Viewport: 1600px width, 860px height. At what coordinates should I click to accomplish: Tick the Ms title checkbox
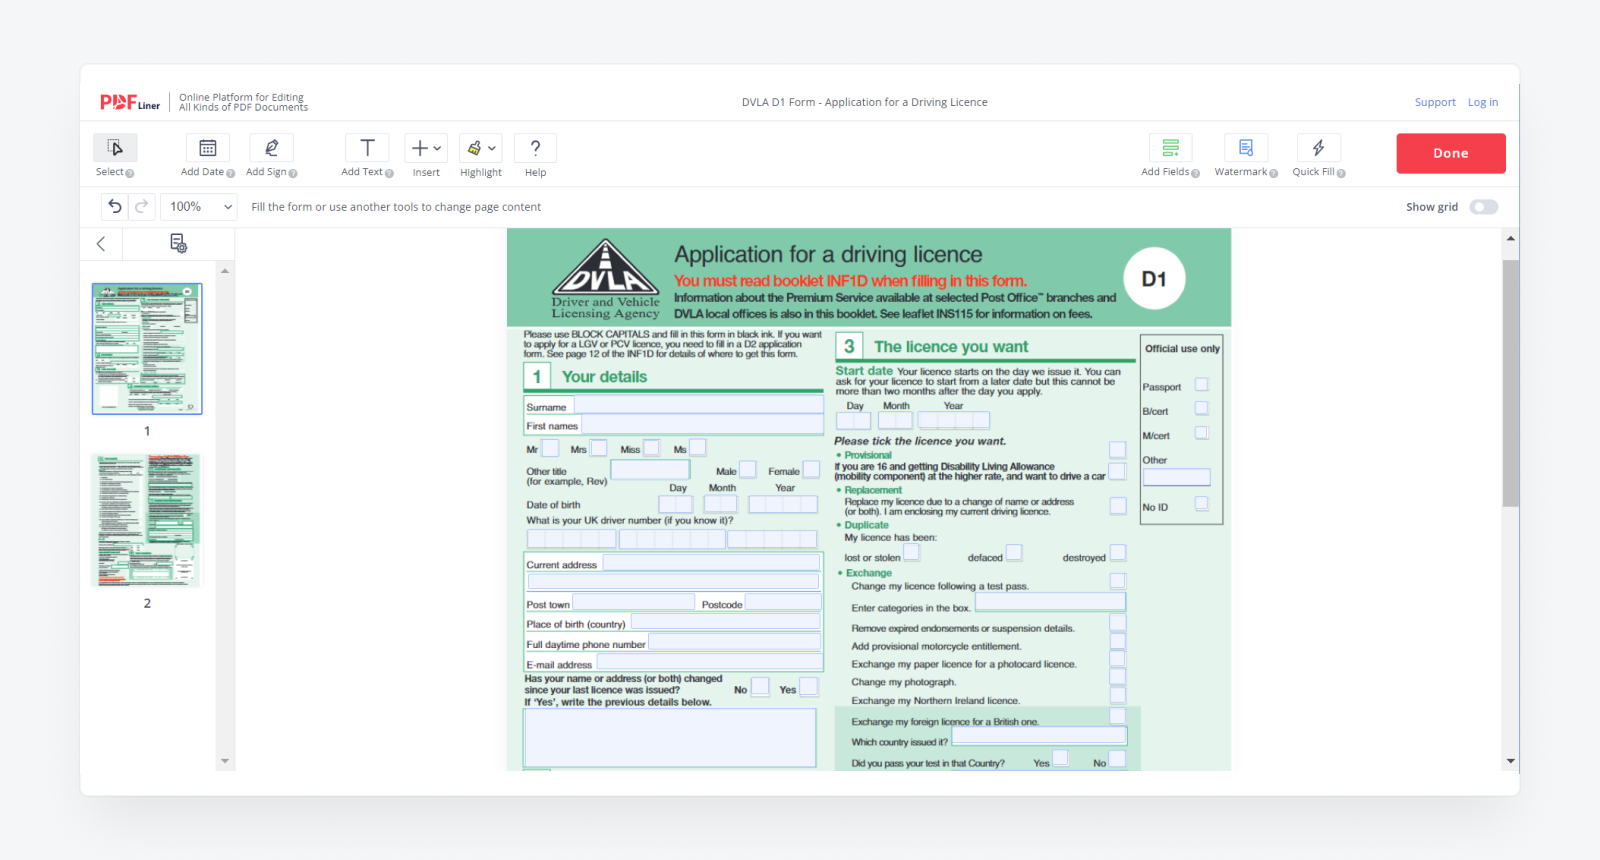coord(698,448)
